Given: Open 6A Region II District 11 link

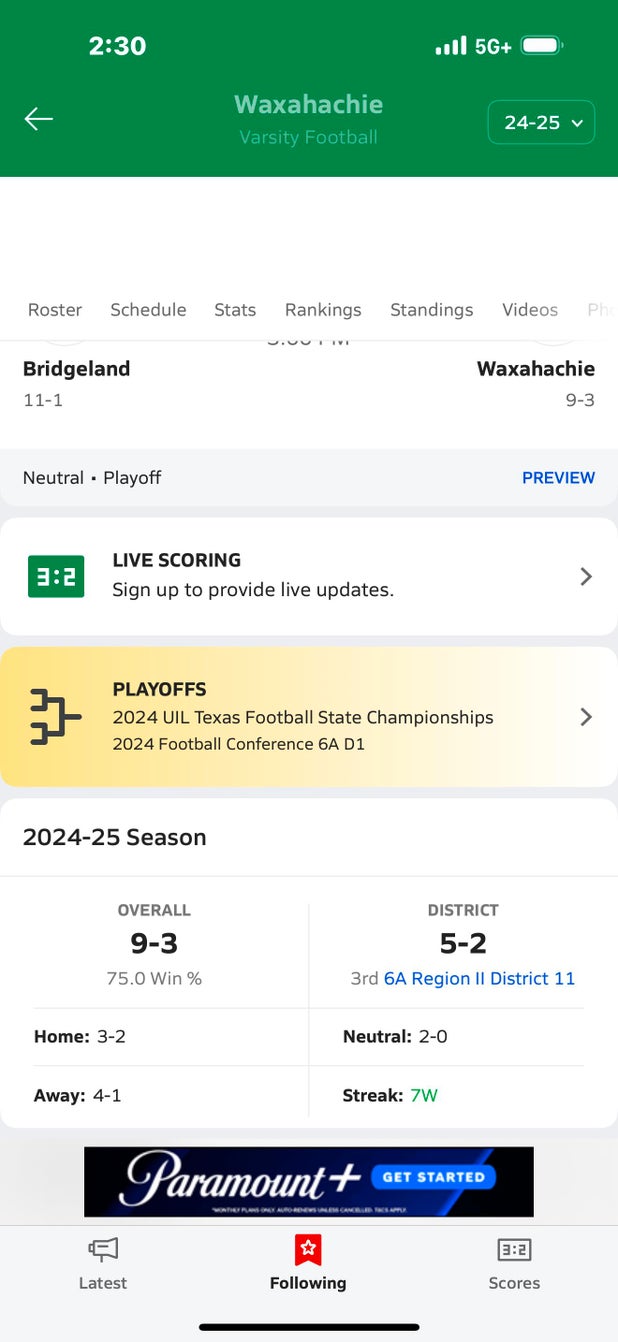Looking at the screenshot, I should [479, 978].
